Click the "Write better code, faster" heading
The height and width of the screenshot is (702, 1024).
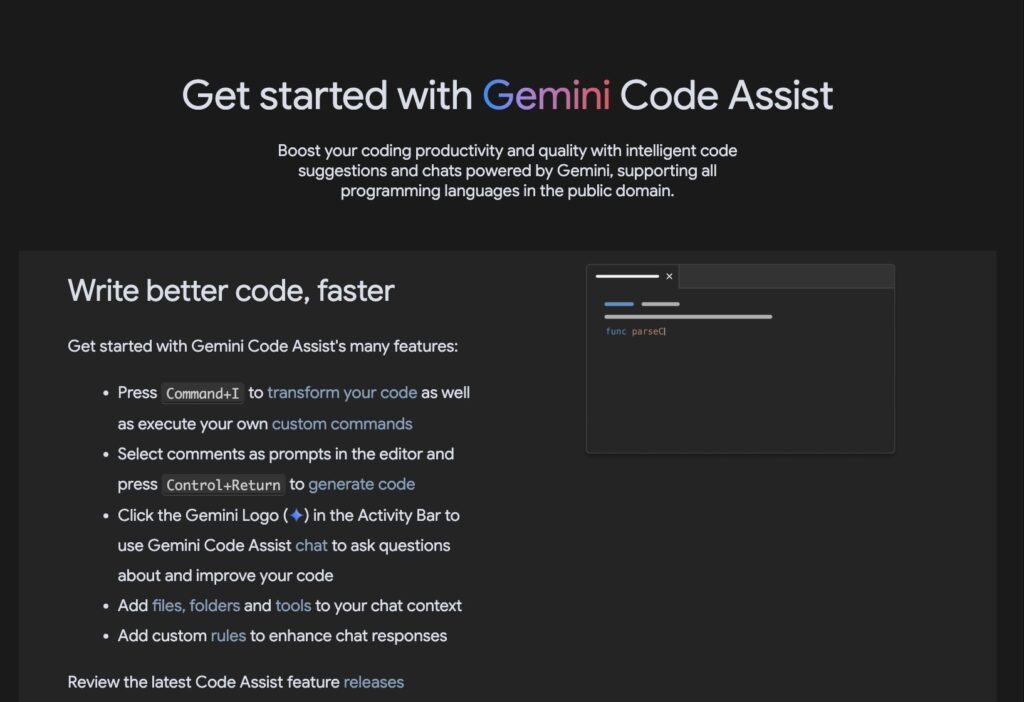231,291
